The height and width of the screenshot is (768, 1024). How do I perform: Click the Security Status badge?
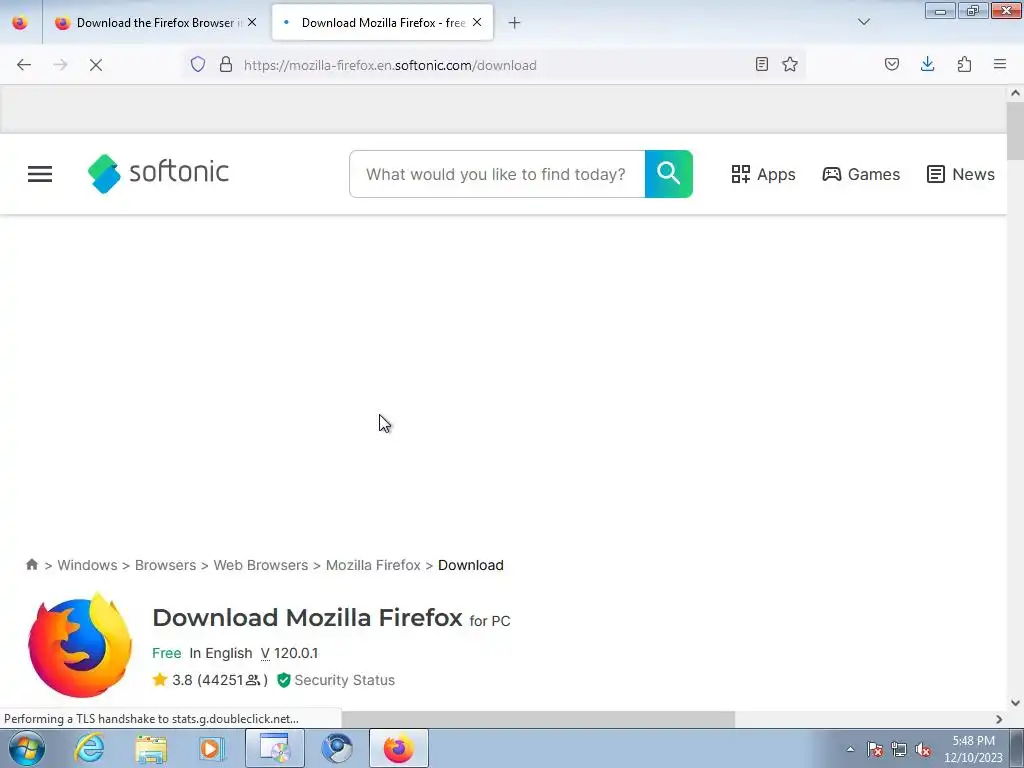point(336,680)
